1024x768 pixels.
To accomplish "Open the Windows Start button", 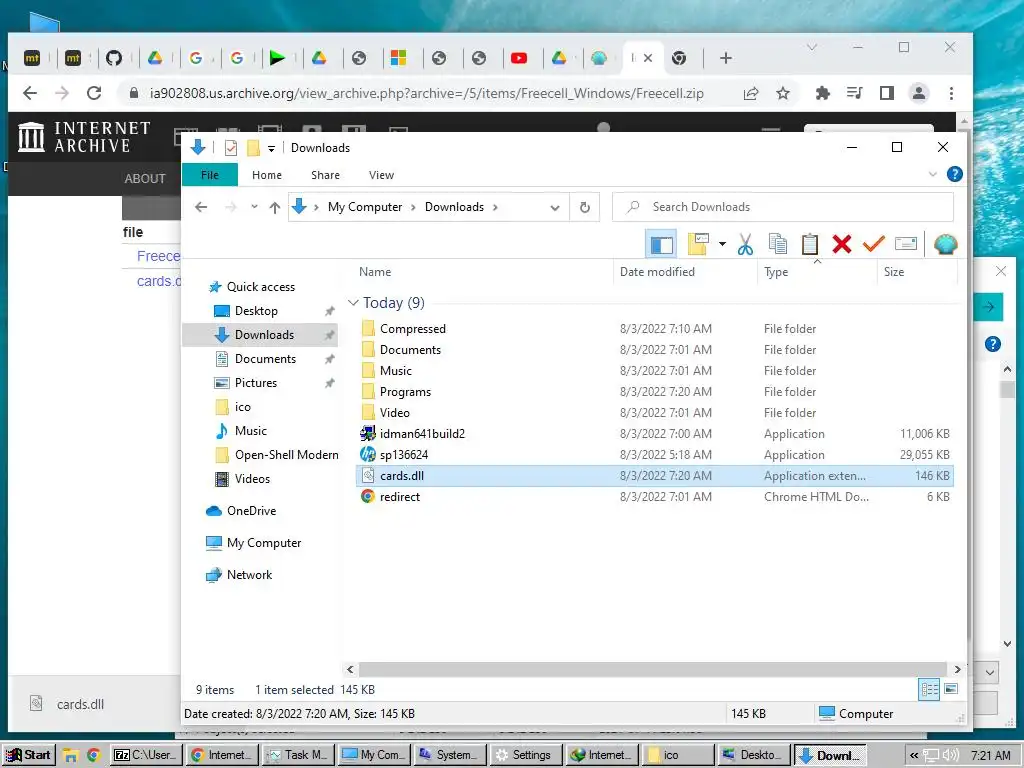I will click(x=27, y=755).
